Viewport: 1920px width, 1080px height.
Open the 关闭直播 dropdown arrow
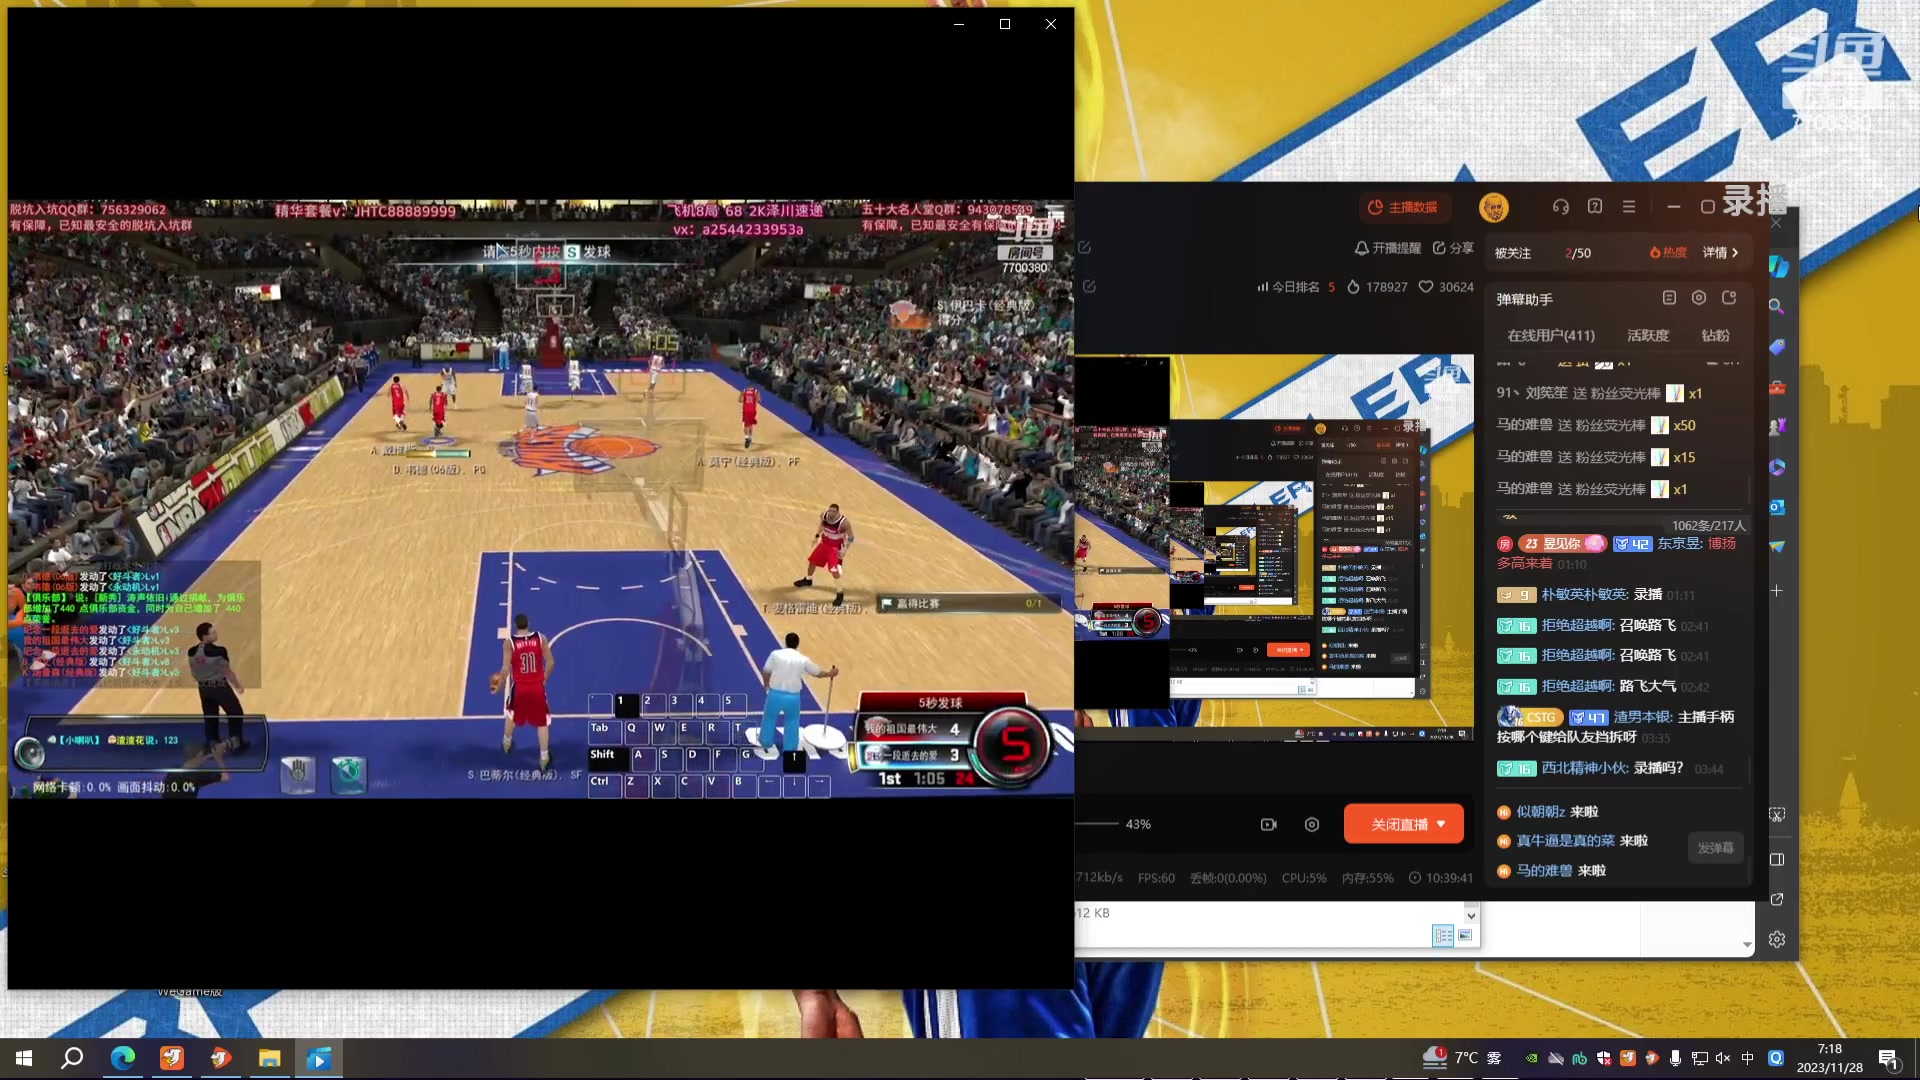(1441, 824)
